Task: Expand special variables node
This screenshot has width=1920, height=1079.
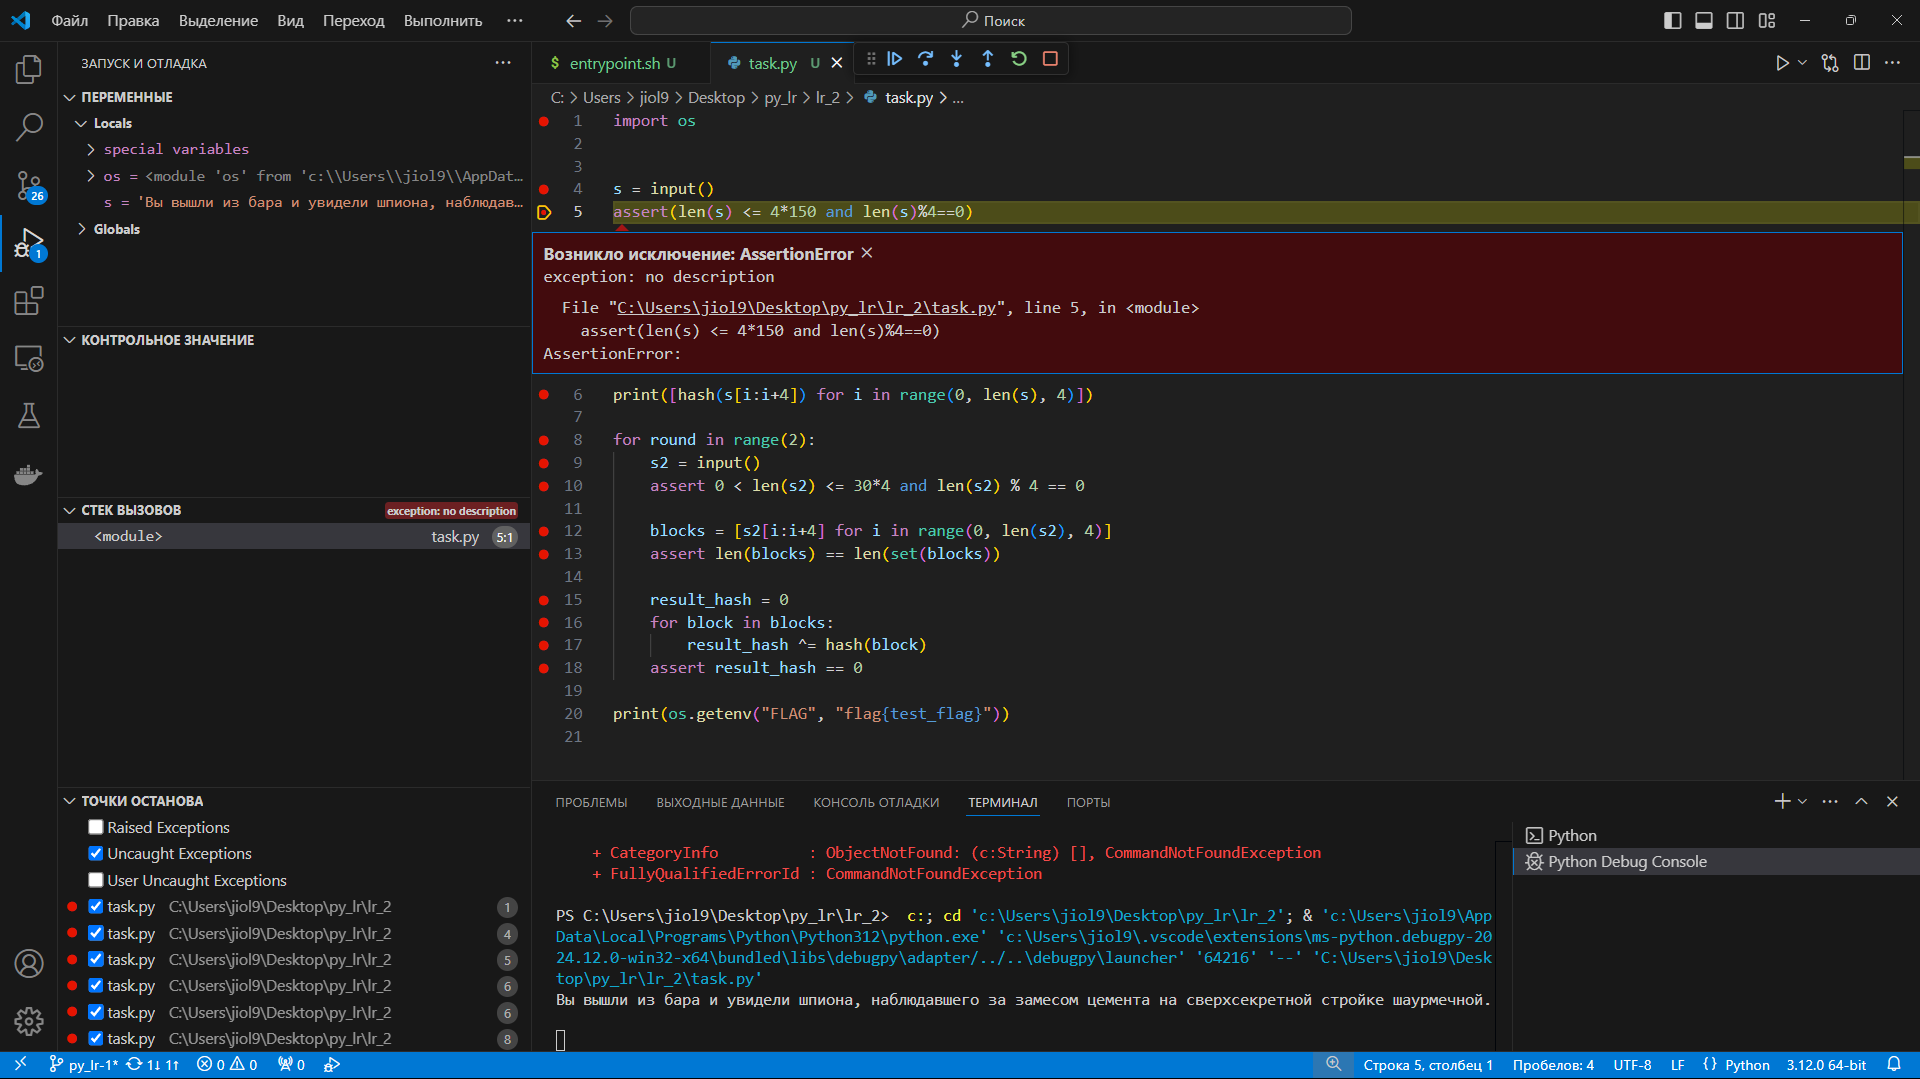Action: [x=91, y=149]
